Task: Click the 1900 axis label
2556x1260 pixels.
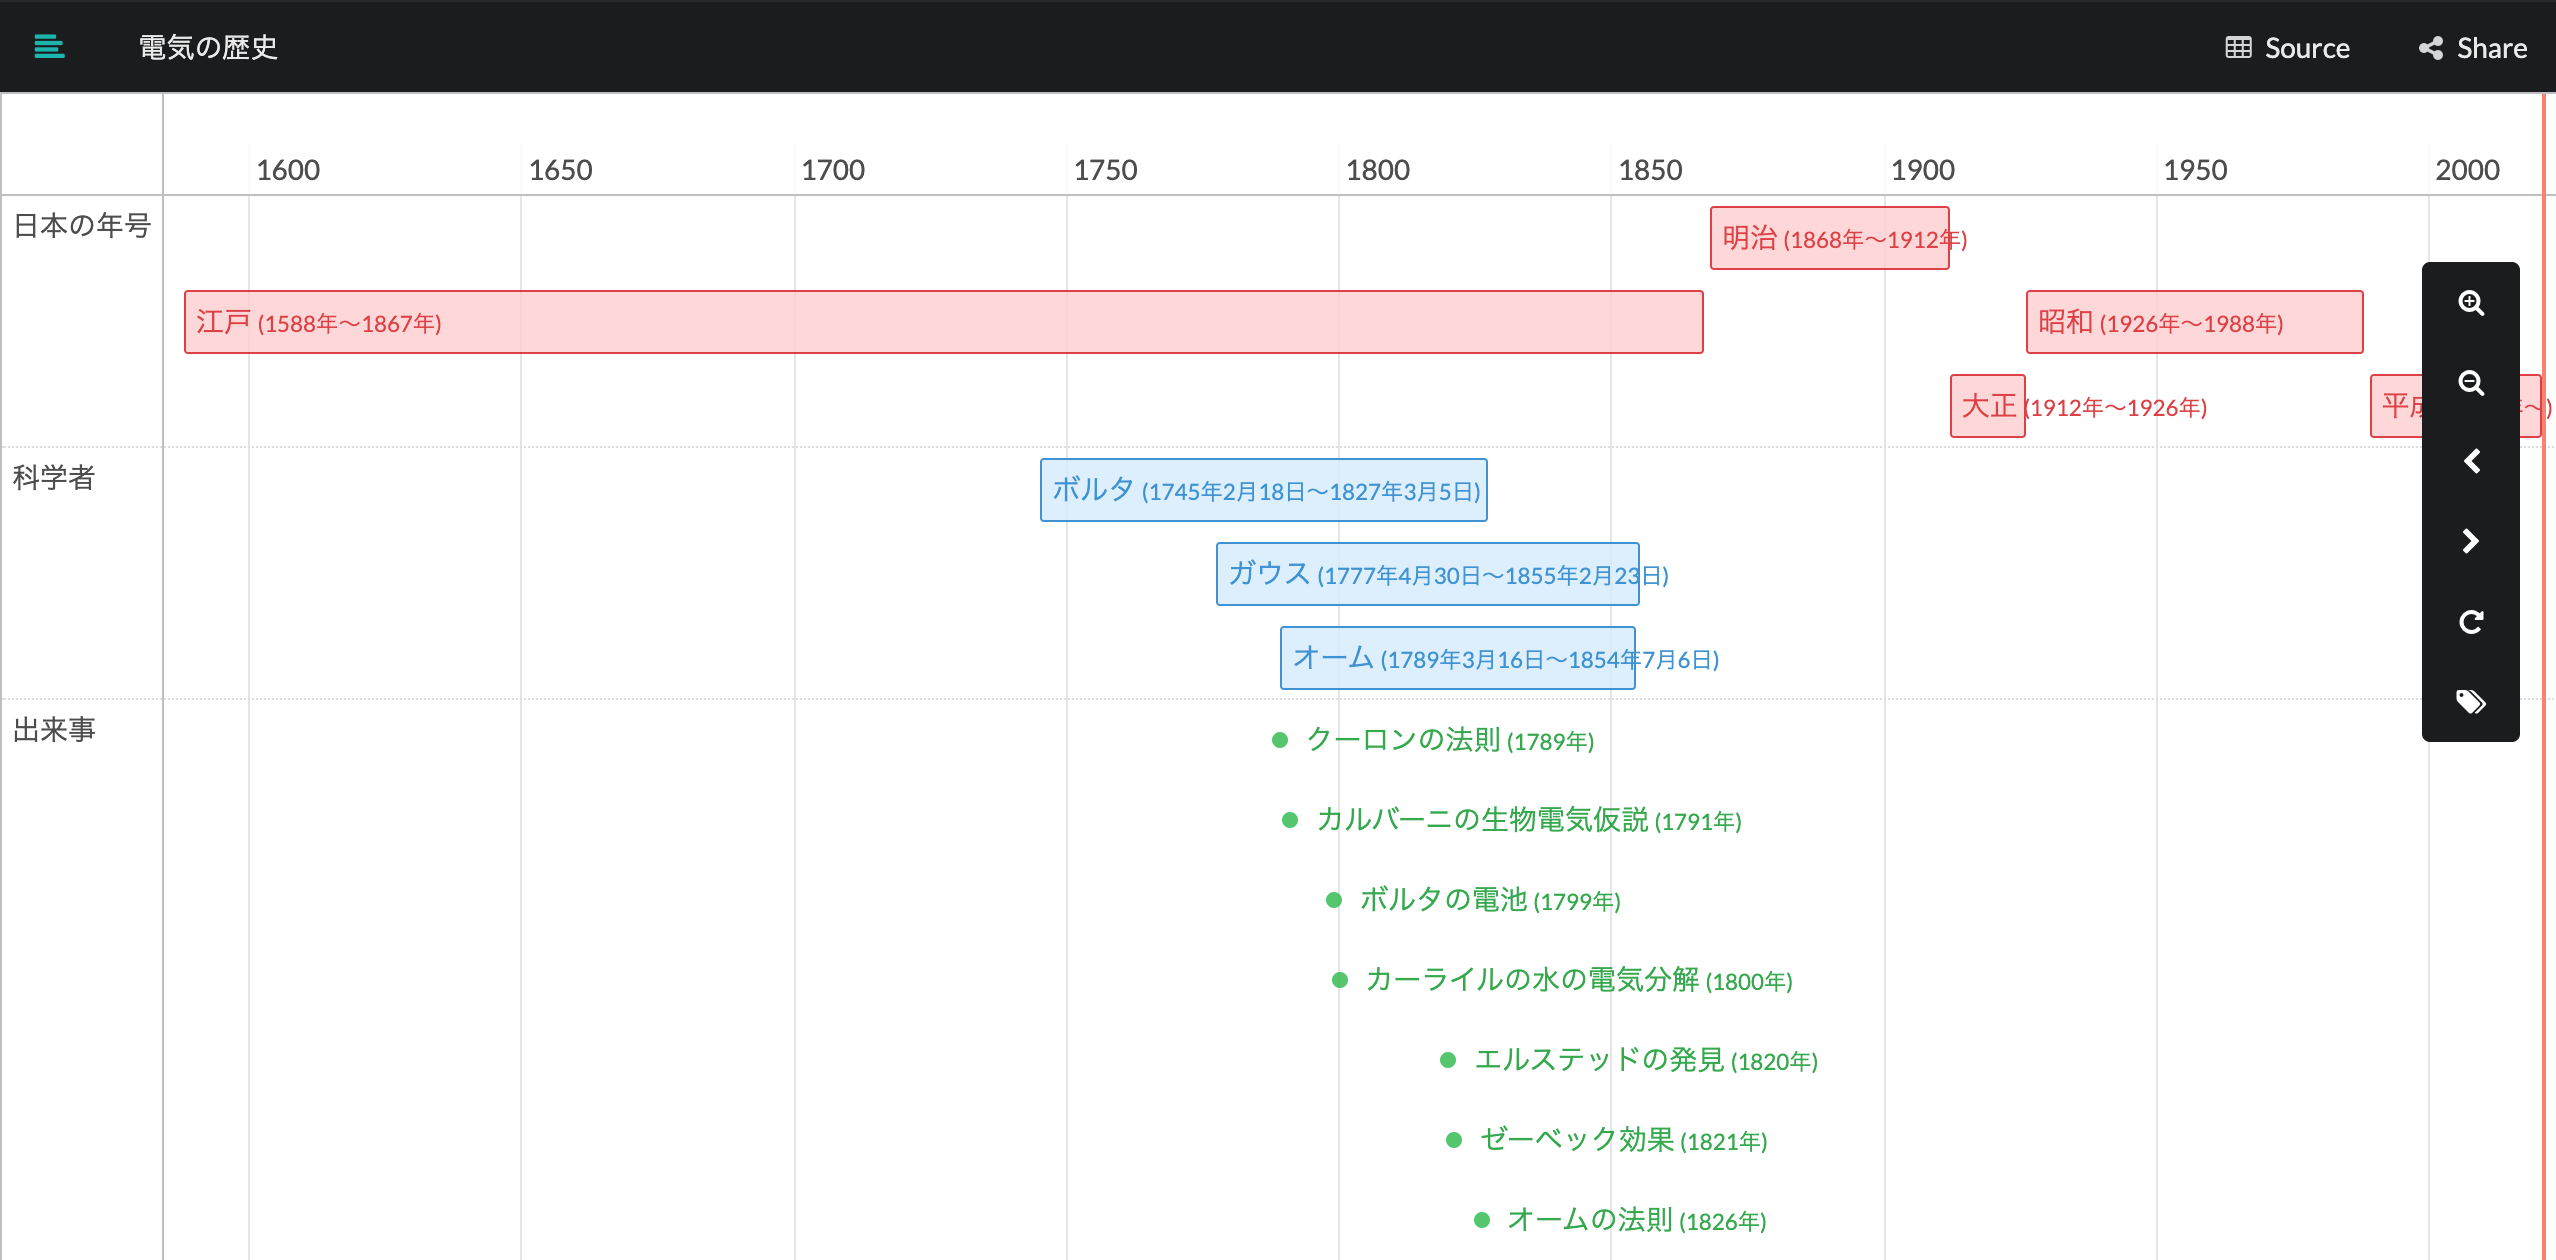Action: 1923,169
